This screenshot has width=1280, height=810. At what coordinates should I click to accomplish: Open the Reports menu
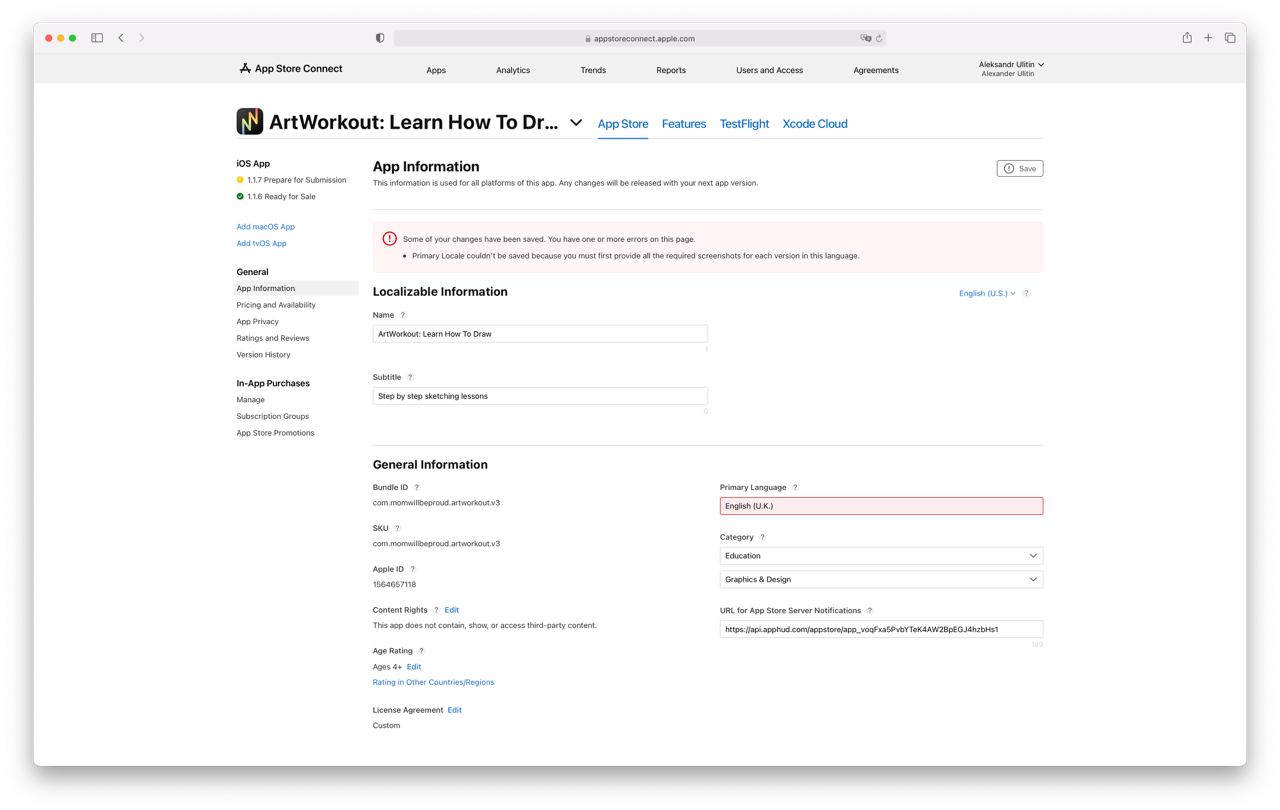point(671,70)
